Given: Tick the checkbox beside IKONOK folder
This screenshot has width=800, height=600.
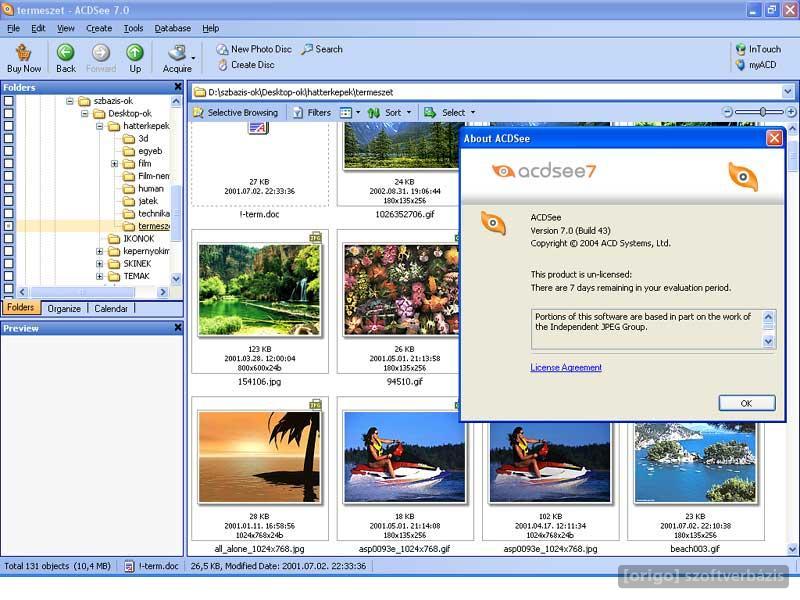Looking at the screenshot, I should tap(9, 238).
